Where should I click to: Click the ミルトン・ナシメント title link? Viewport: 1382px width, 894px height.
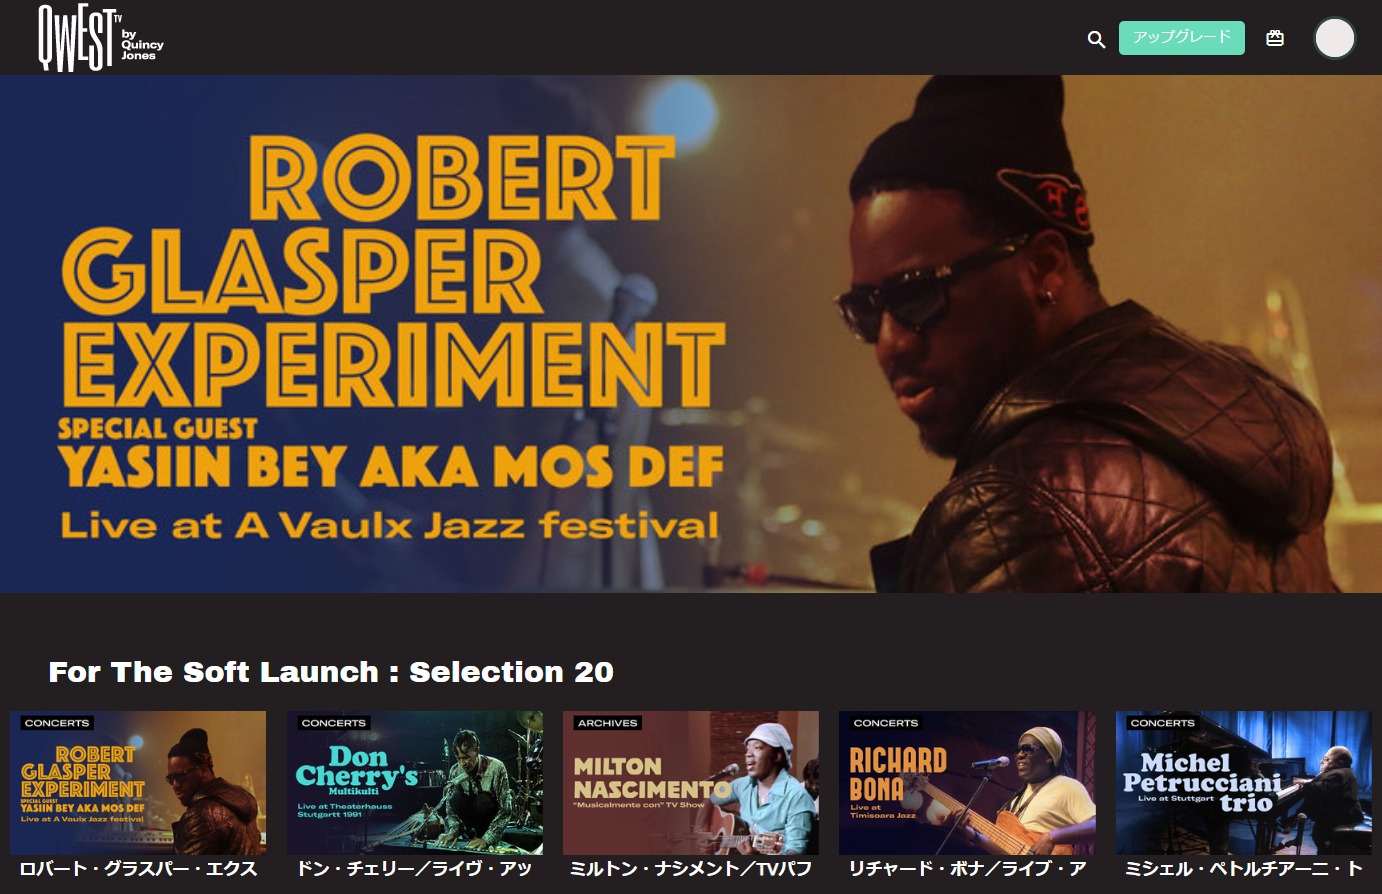(x=691, y=869)
